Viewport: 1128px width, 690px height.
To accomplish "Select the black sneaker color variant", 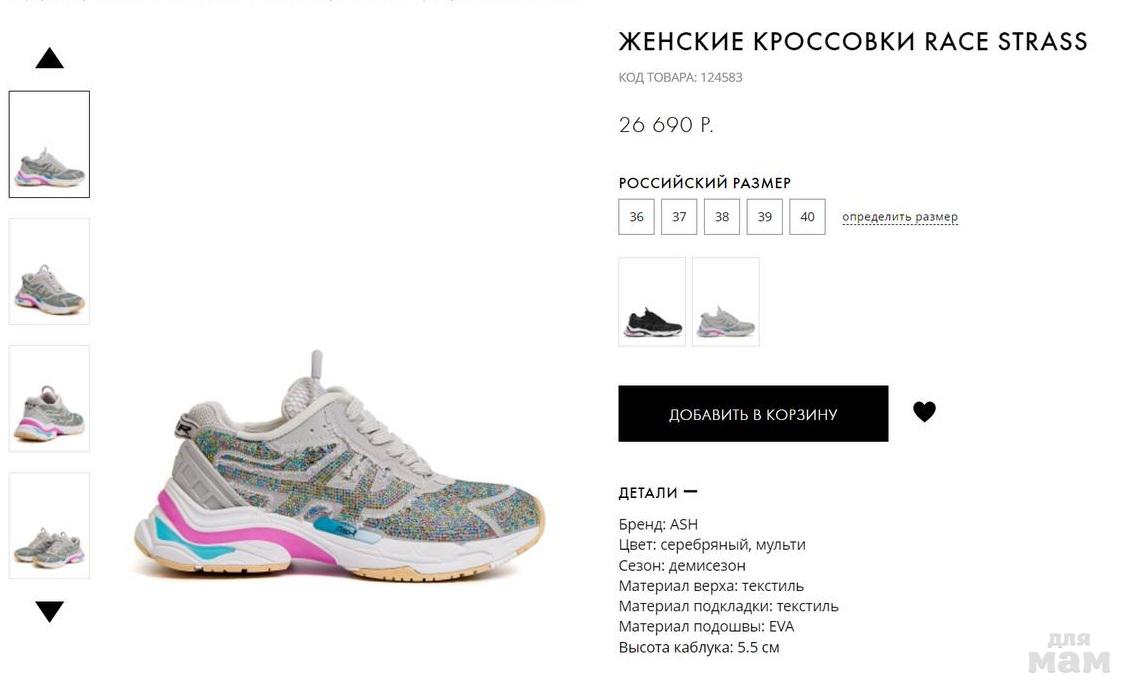I will pyautogui.click(x=652, y=302).
